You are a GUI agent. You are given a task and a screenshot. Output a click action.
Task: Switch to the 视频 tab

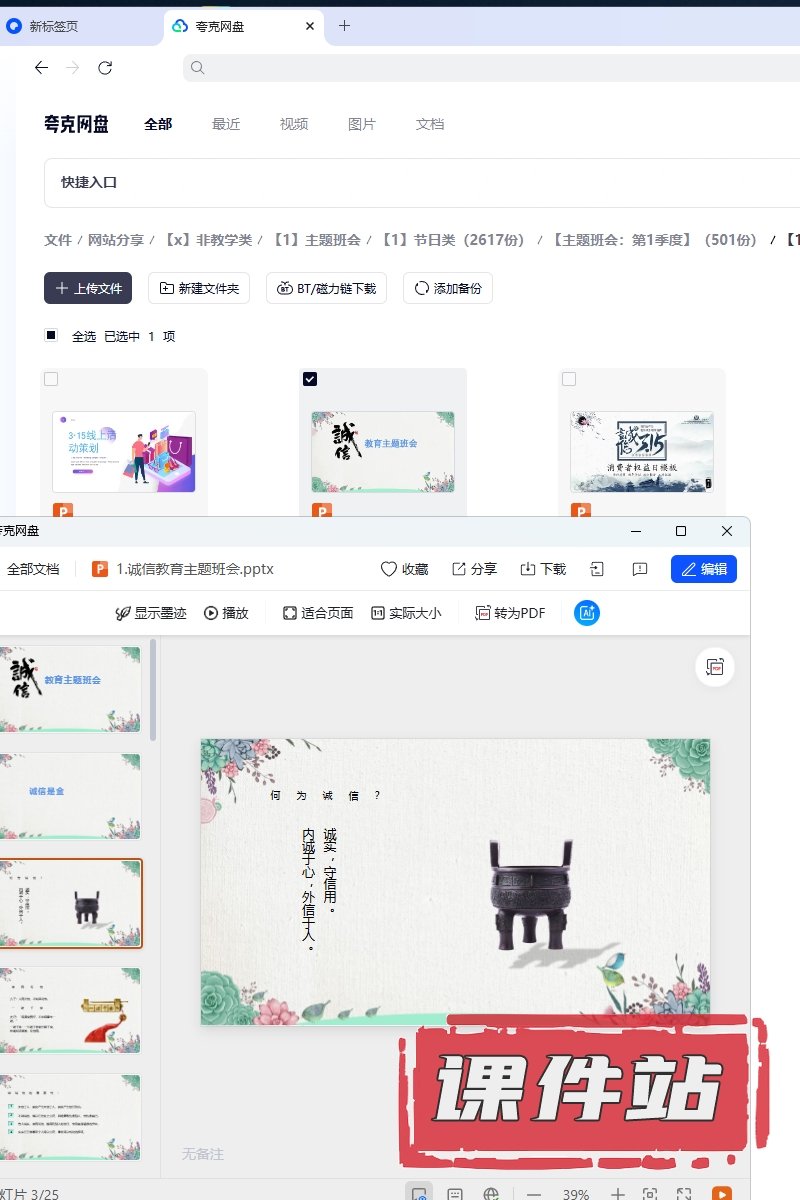point(294,124)
